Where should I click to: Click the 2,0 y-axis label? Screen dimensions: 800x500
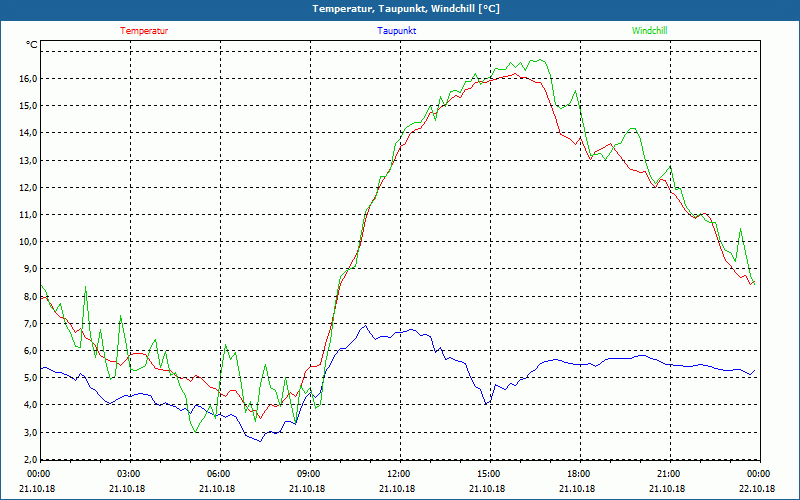tap(29, 460)
